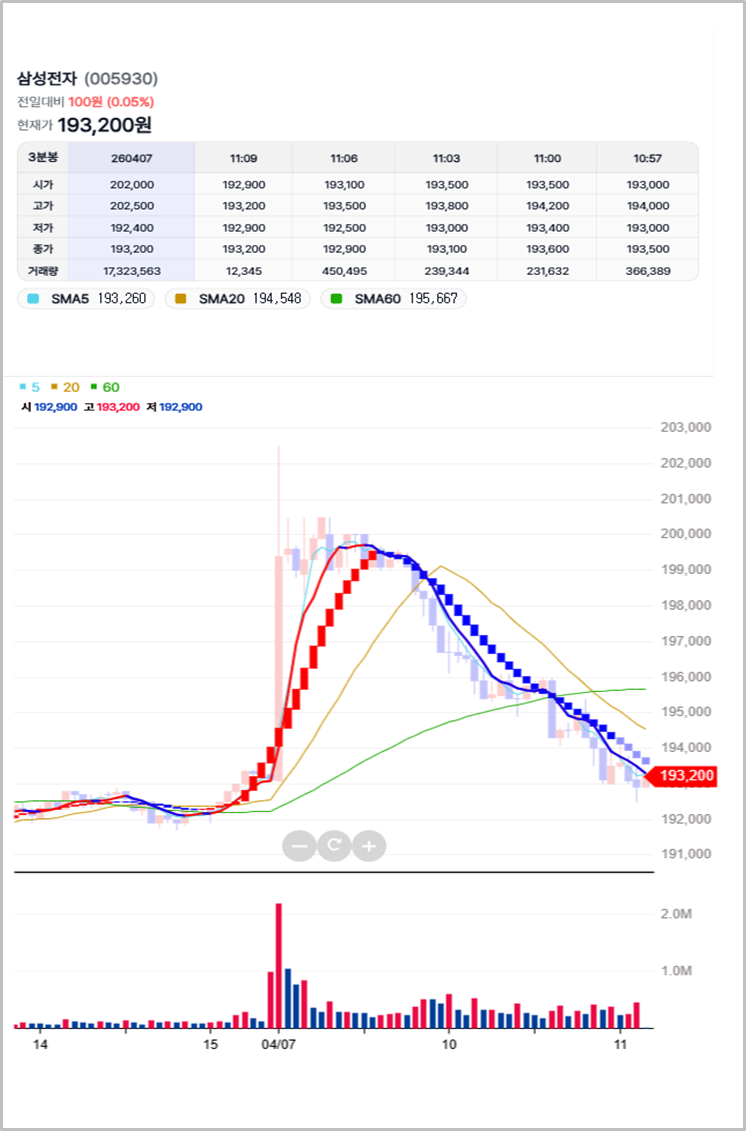The height and width of the screenshot is (1131, 746).
Task: Click the 저가 row label
Action: 43,227
